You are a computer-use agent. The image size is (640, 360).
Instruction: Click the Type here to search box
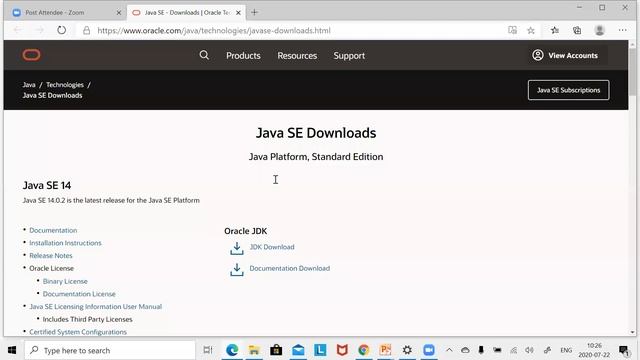(110, 350)
